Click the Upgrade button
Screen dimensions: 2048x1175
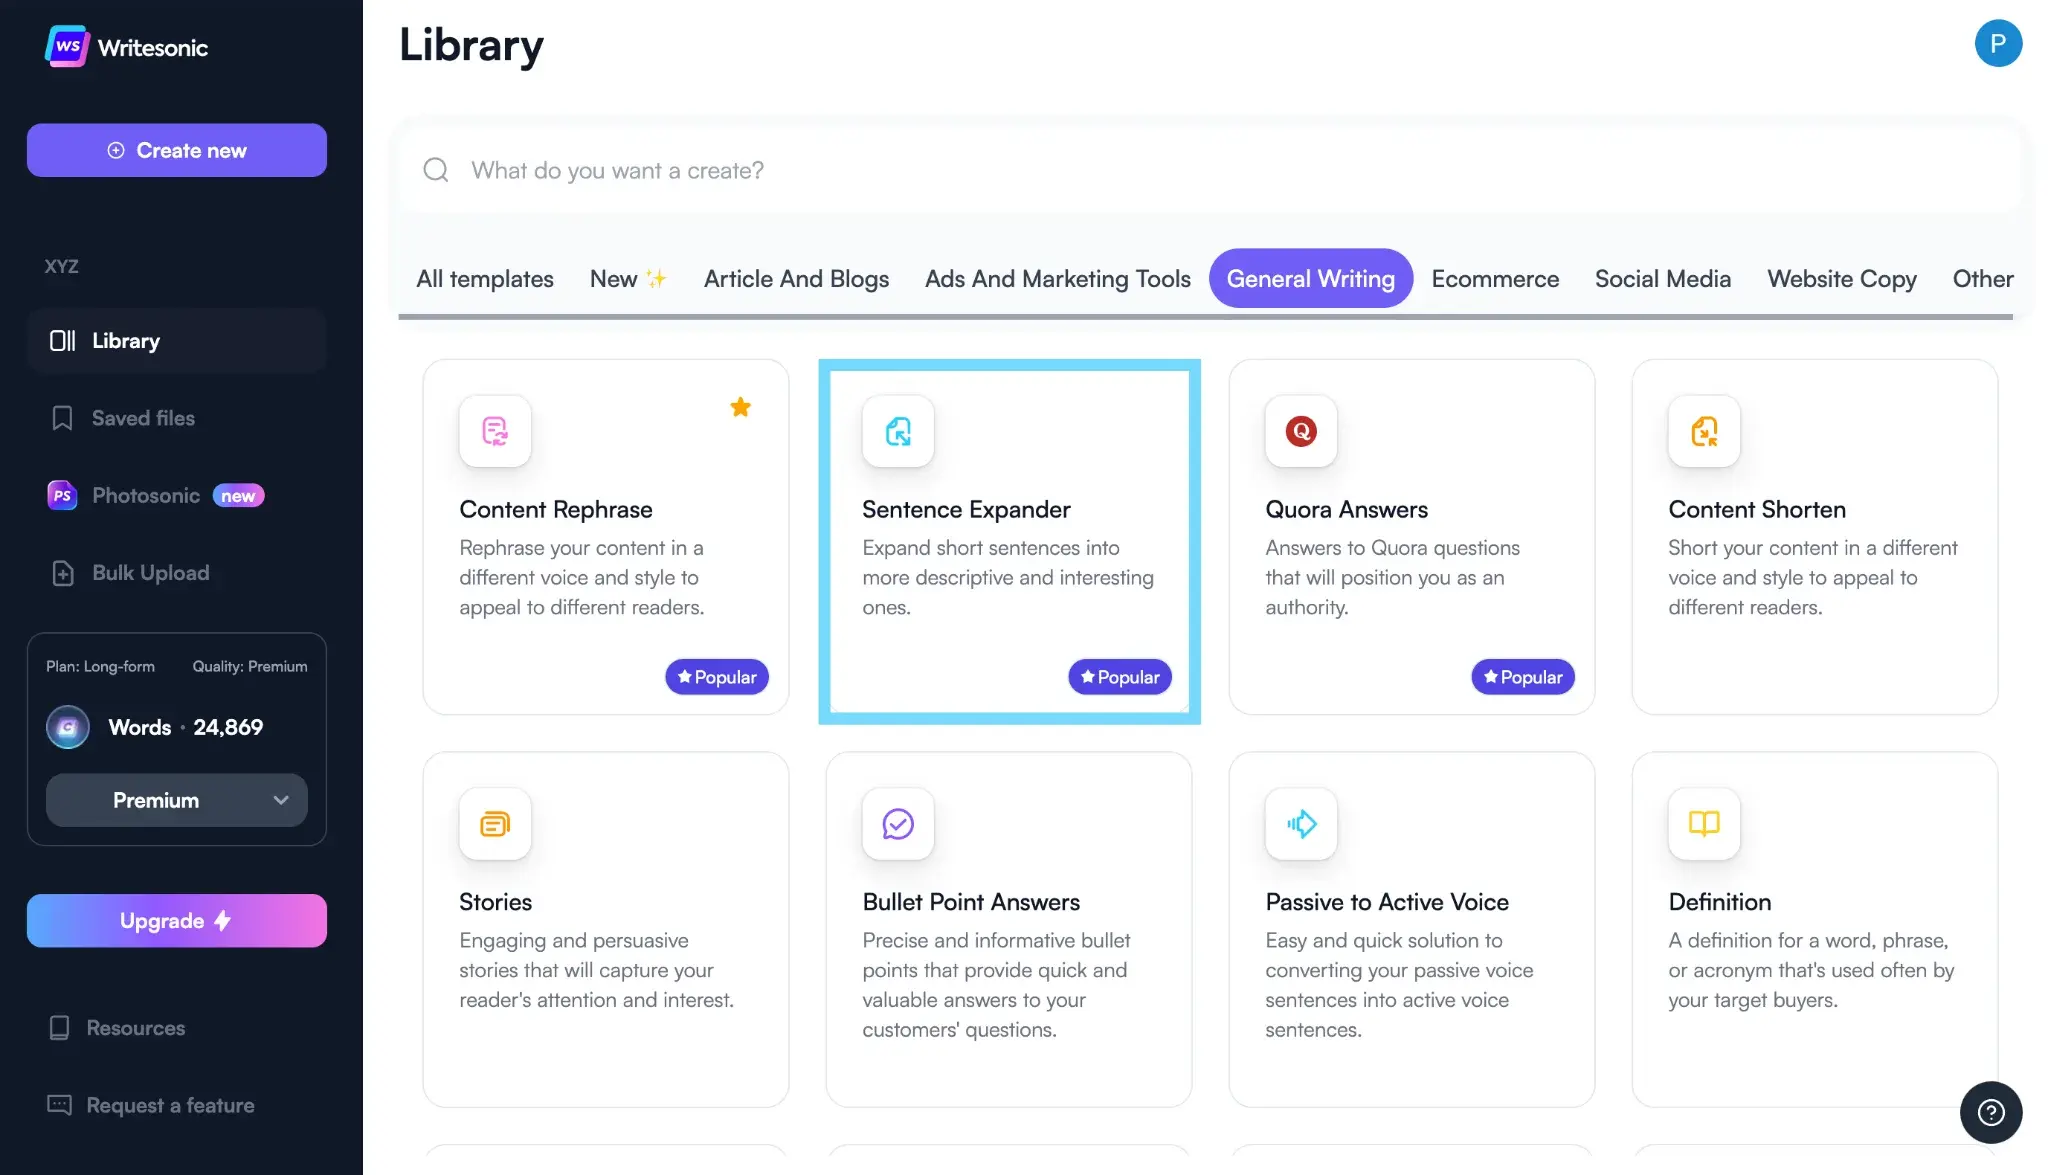(176, 920)
